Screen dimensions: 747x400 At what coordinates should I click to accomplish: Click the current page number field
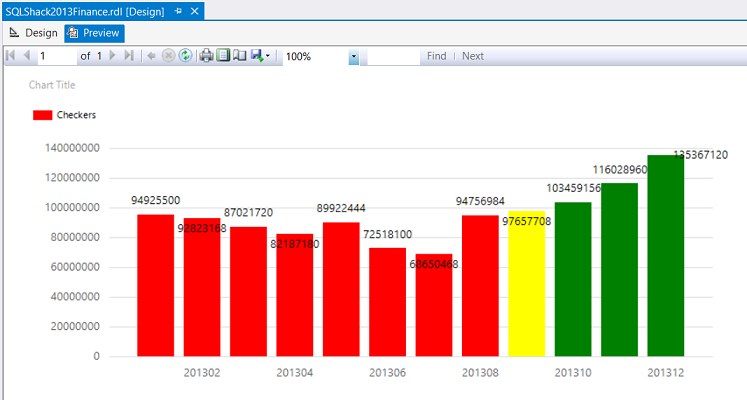click(56, 56)
